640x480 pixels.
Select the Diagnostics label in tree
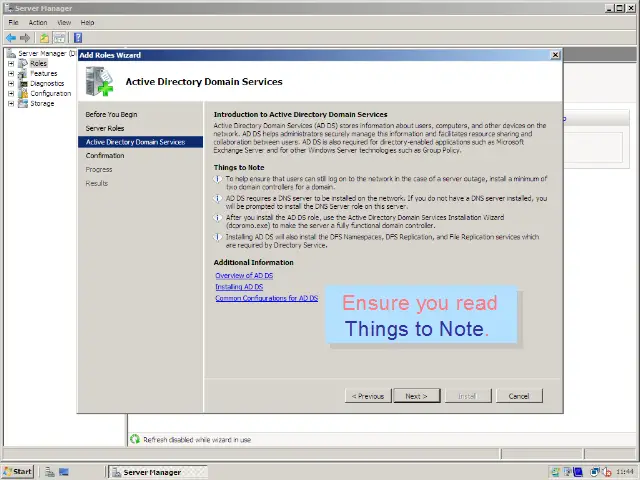[47, 83]
